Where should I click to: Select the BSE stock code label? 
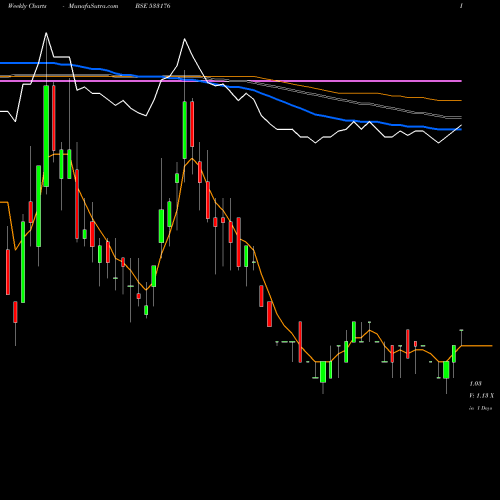[x=153, y=6]
